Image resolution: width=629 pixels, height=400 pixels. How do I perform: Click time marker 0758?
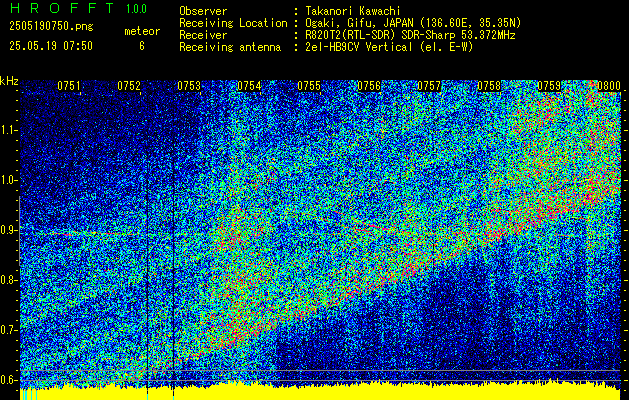pyautogui.click(x=489, y=86)
